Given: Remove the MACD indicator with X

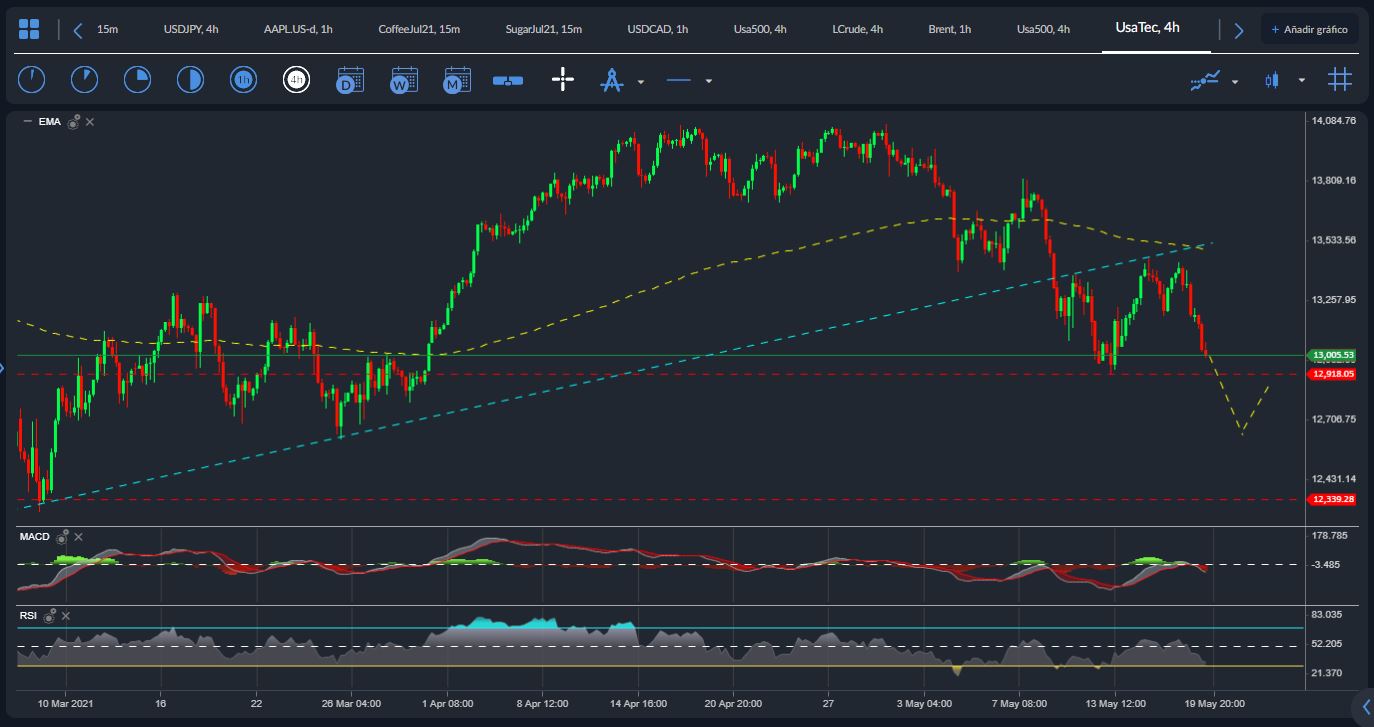Looking at the screenshot, I should click(79, 537).
